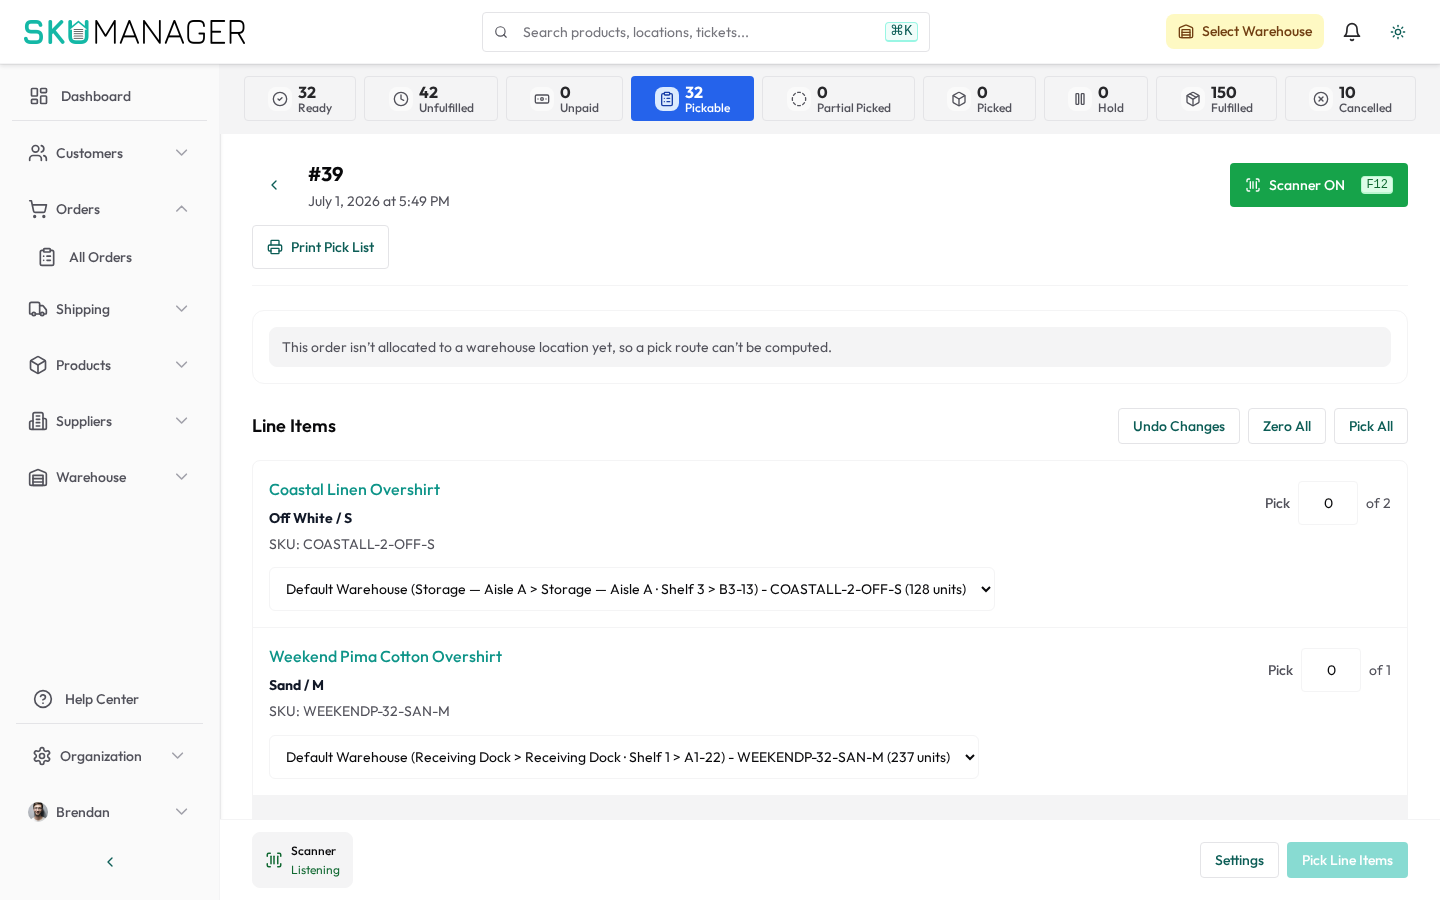Image resolution: width=1440 pixels, height=900 pixels.
Task: Click the Orders cart icon
Action: [38, 209]
